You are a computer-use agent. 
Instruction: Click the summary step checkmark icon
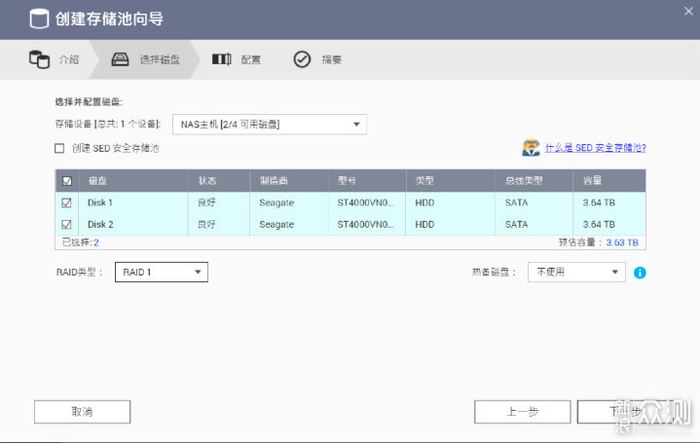[x=302, y=59]
